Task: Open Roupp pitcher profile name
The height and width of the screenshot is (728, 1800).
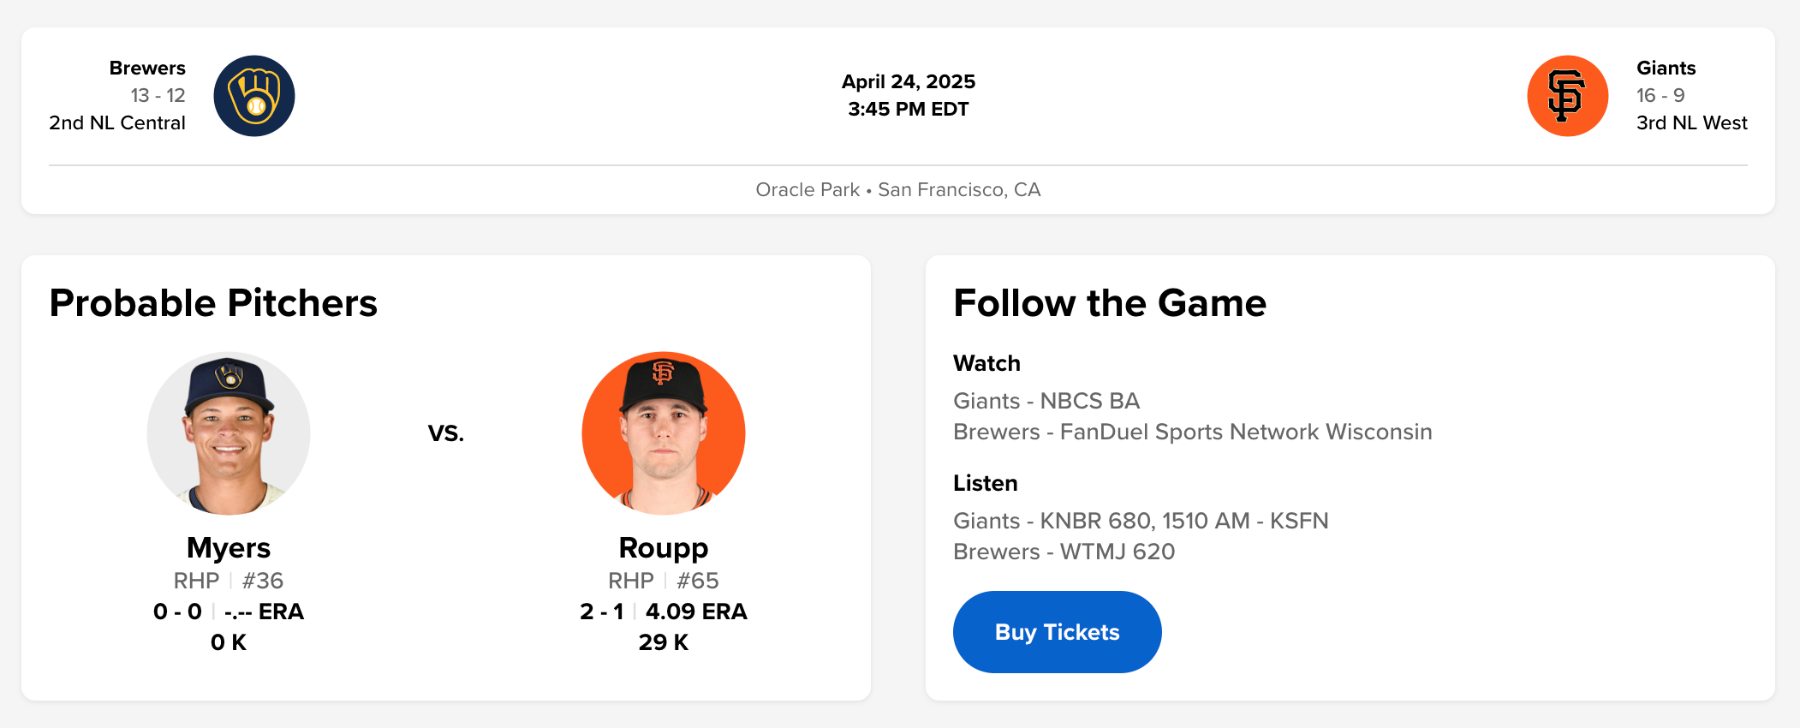Action: [663, 548]
